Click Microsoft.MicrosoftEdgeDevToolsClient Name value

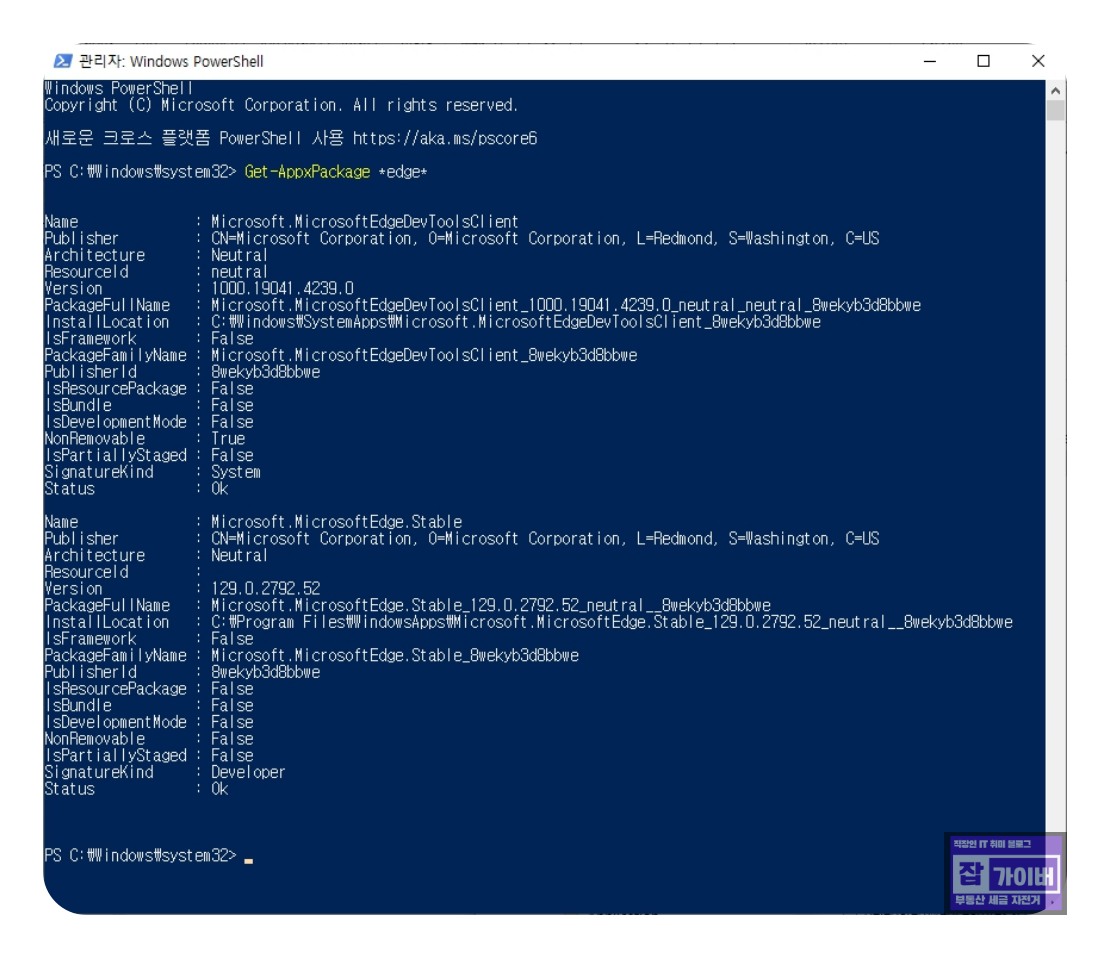pyautogui.click(x=365, y=222)
